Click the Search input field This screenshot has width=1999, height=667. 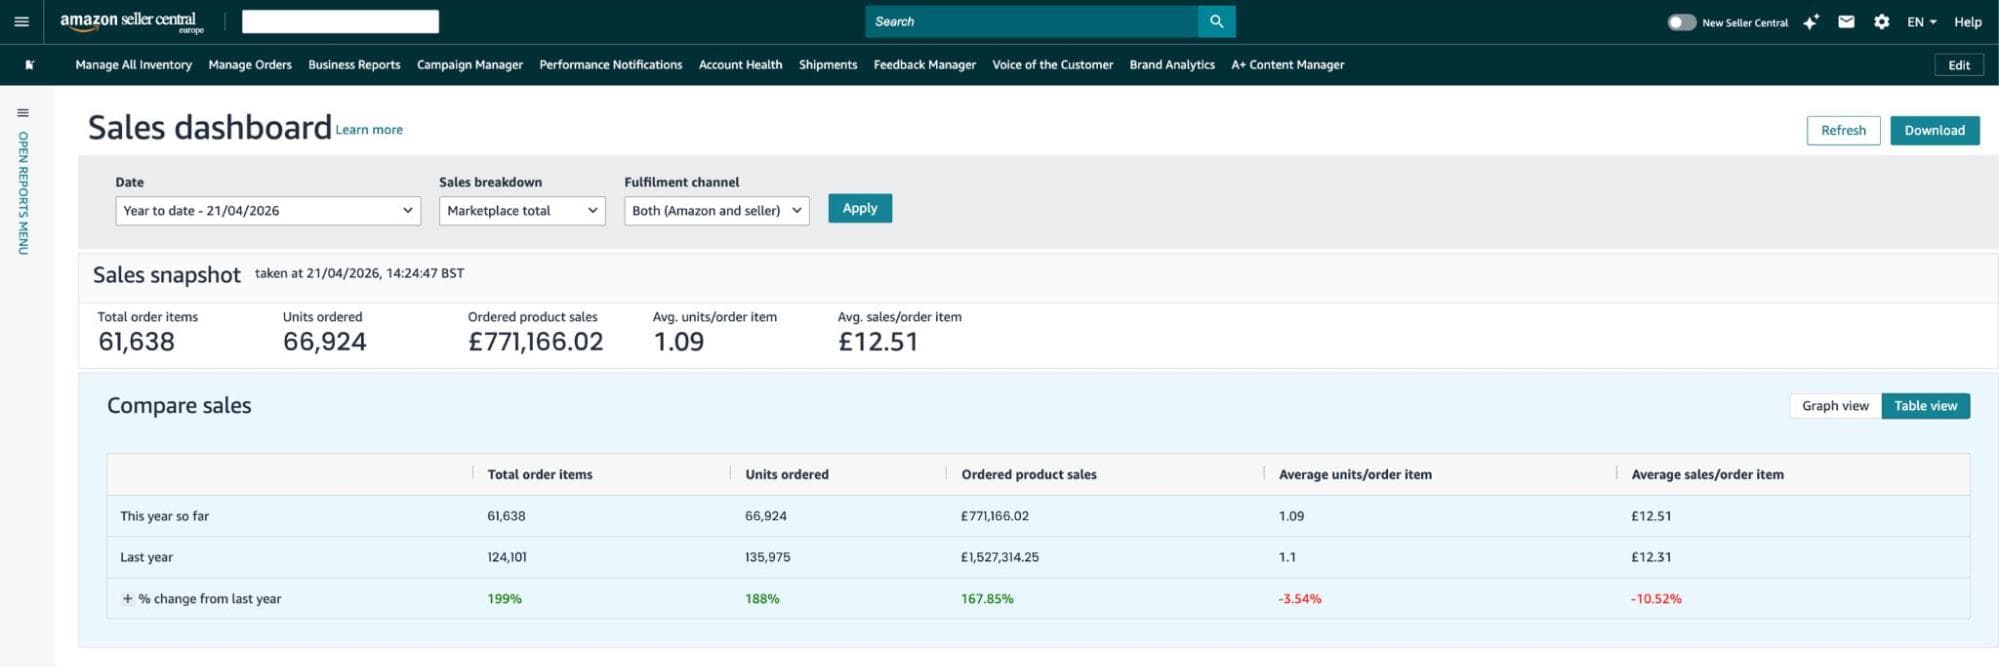click(1031, 21)
